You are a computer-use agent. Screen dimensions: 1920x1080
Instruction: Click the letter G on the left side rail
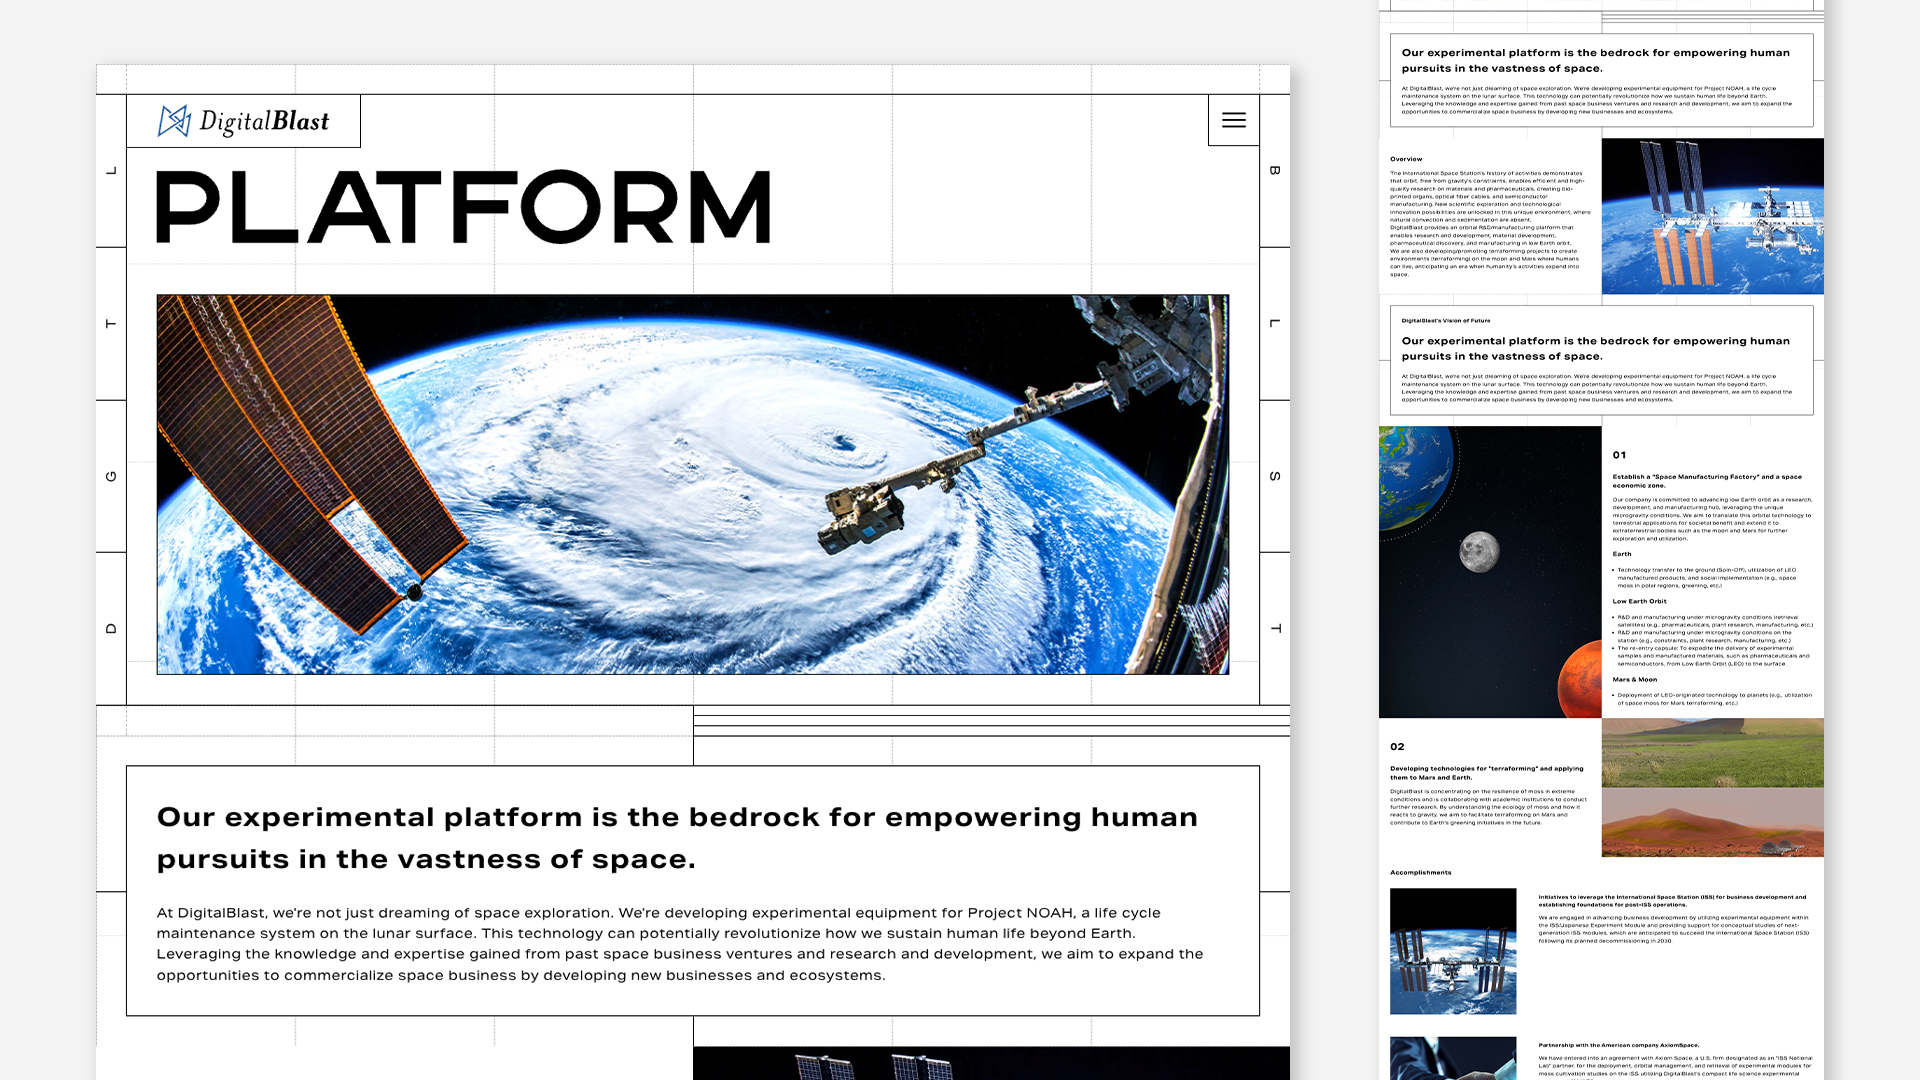(111, 476)
